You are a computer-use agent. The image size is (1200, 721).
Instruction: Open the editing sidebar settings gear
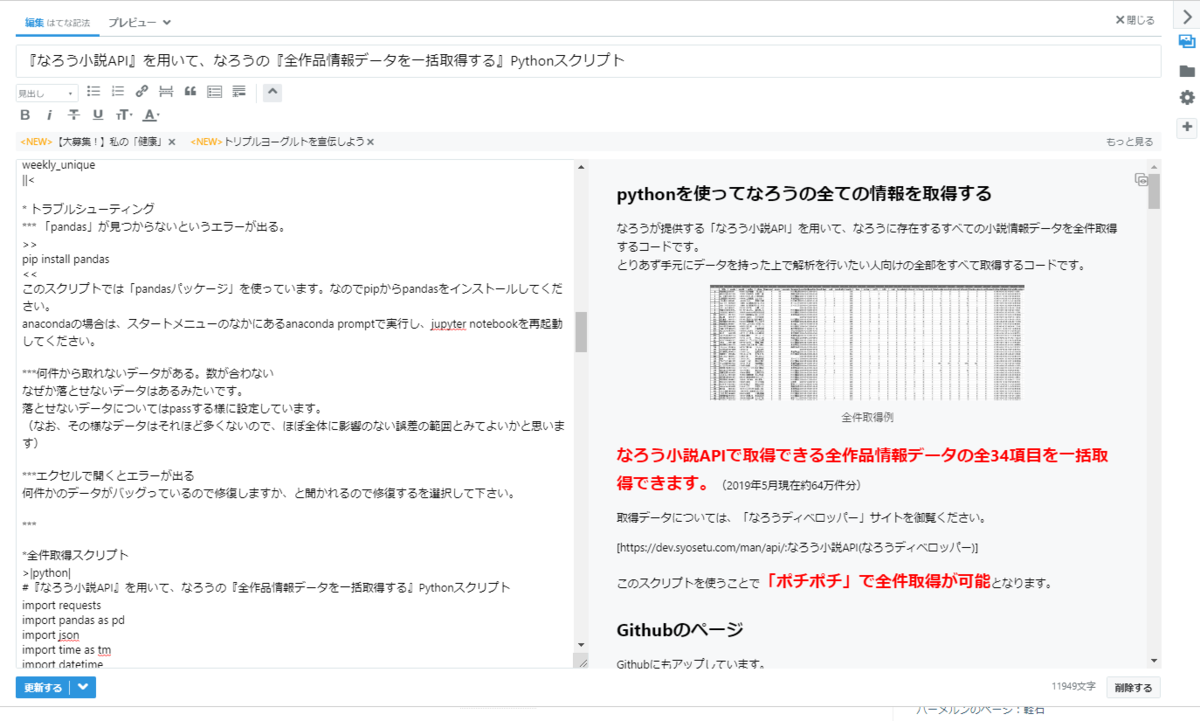[x=1186, y=97]
